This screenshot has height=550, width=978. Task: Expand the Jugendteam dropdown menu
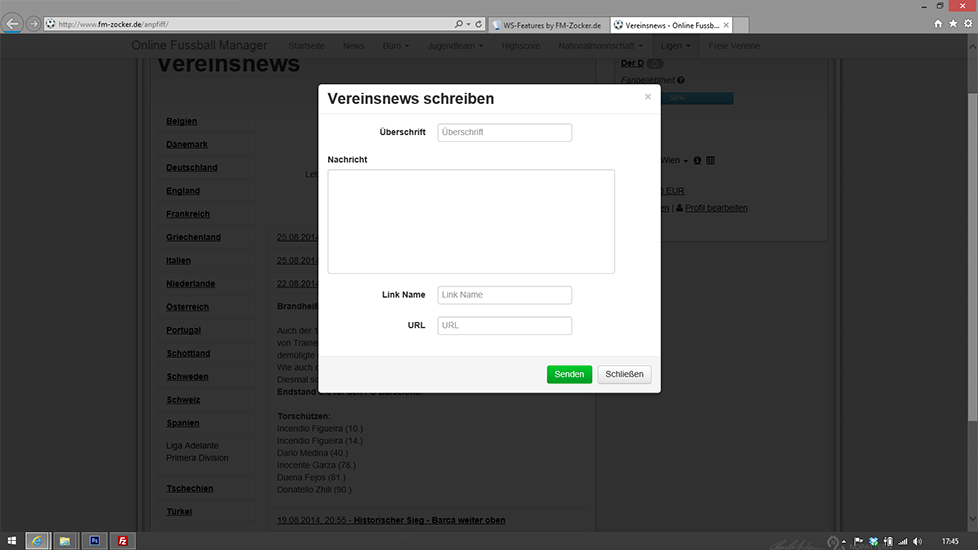pos(455,46)
